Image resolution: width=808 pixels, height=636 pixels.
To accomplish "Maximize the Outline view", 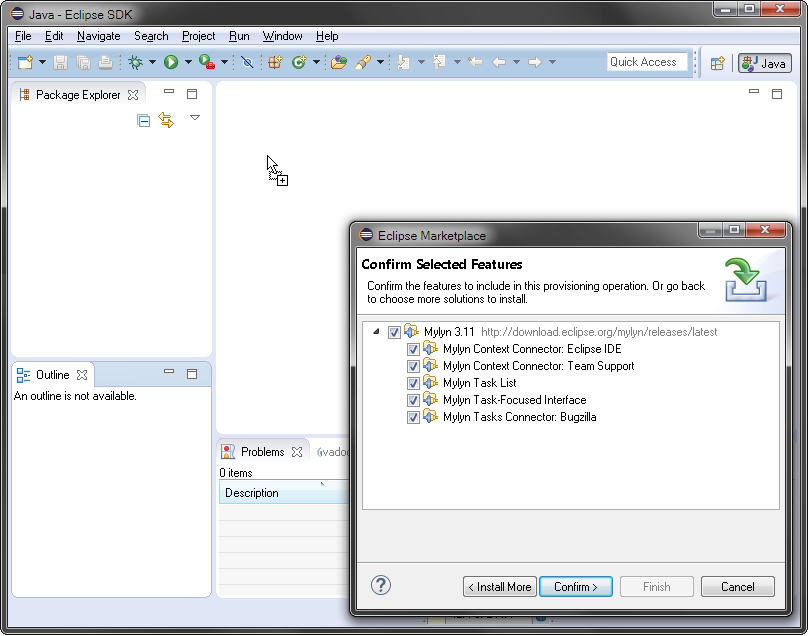I will 192,374.
